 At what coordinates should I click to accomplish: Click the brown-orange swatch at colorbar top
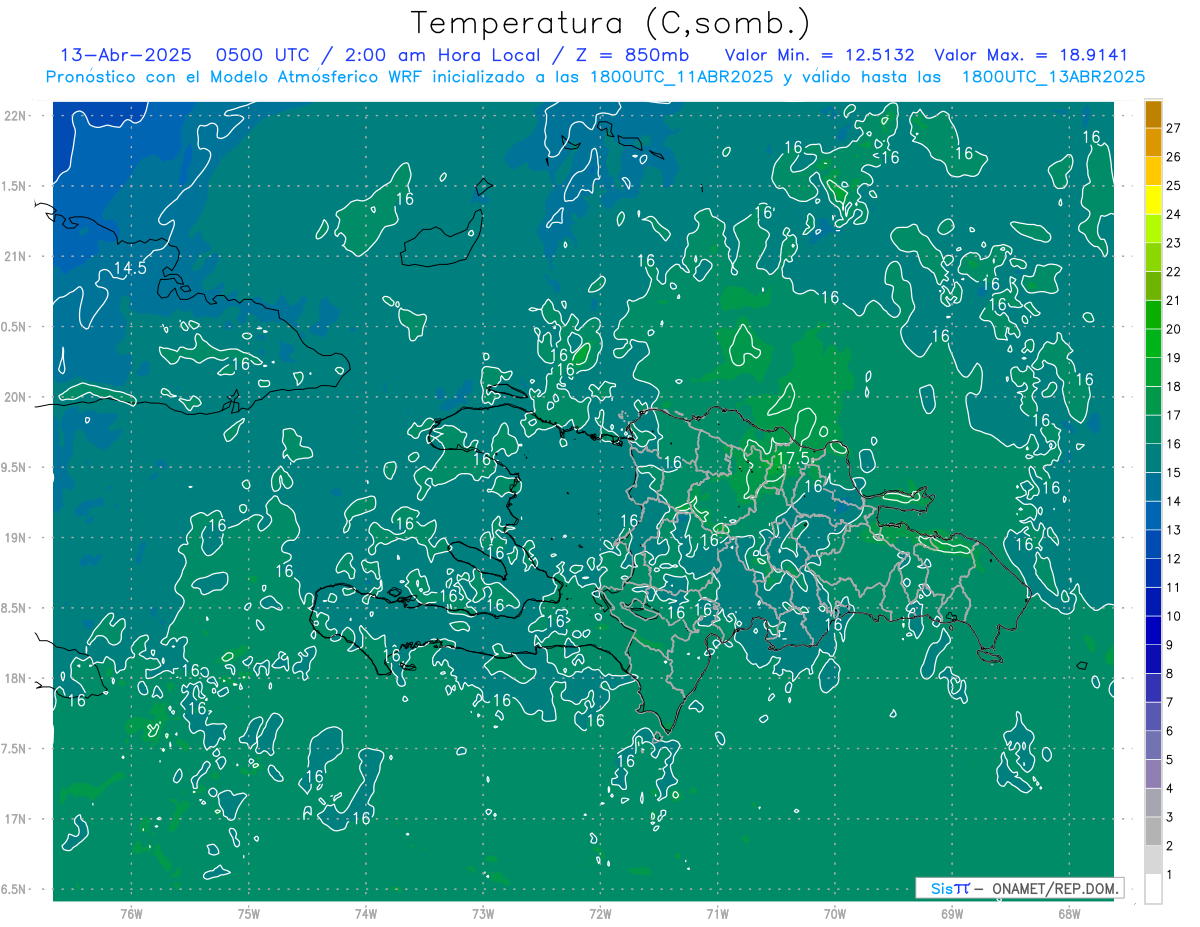tap(1153, 114)
